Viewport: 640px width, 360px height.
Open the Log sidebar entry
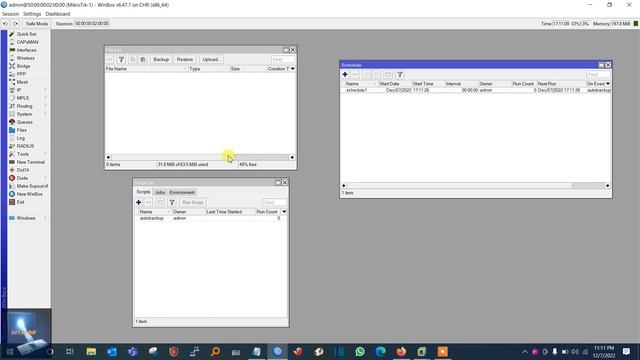click(20, 138)
